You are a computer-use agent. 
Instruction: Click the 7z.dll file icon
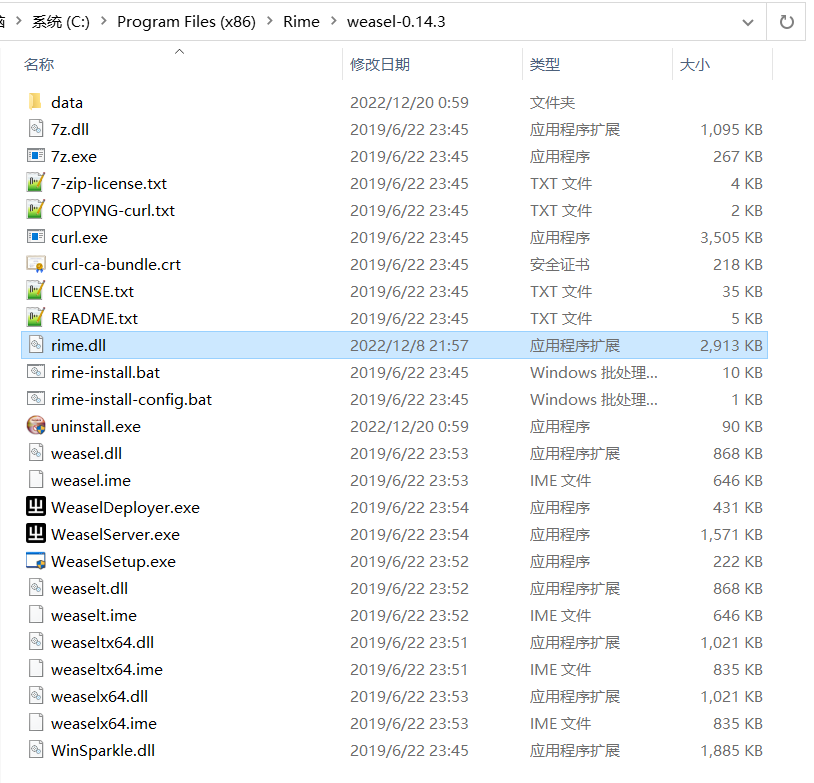pos(35,129)
